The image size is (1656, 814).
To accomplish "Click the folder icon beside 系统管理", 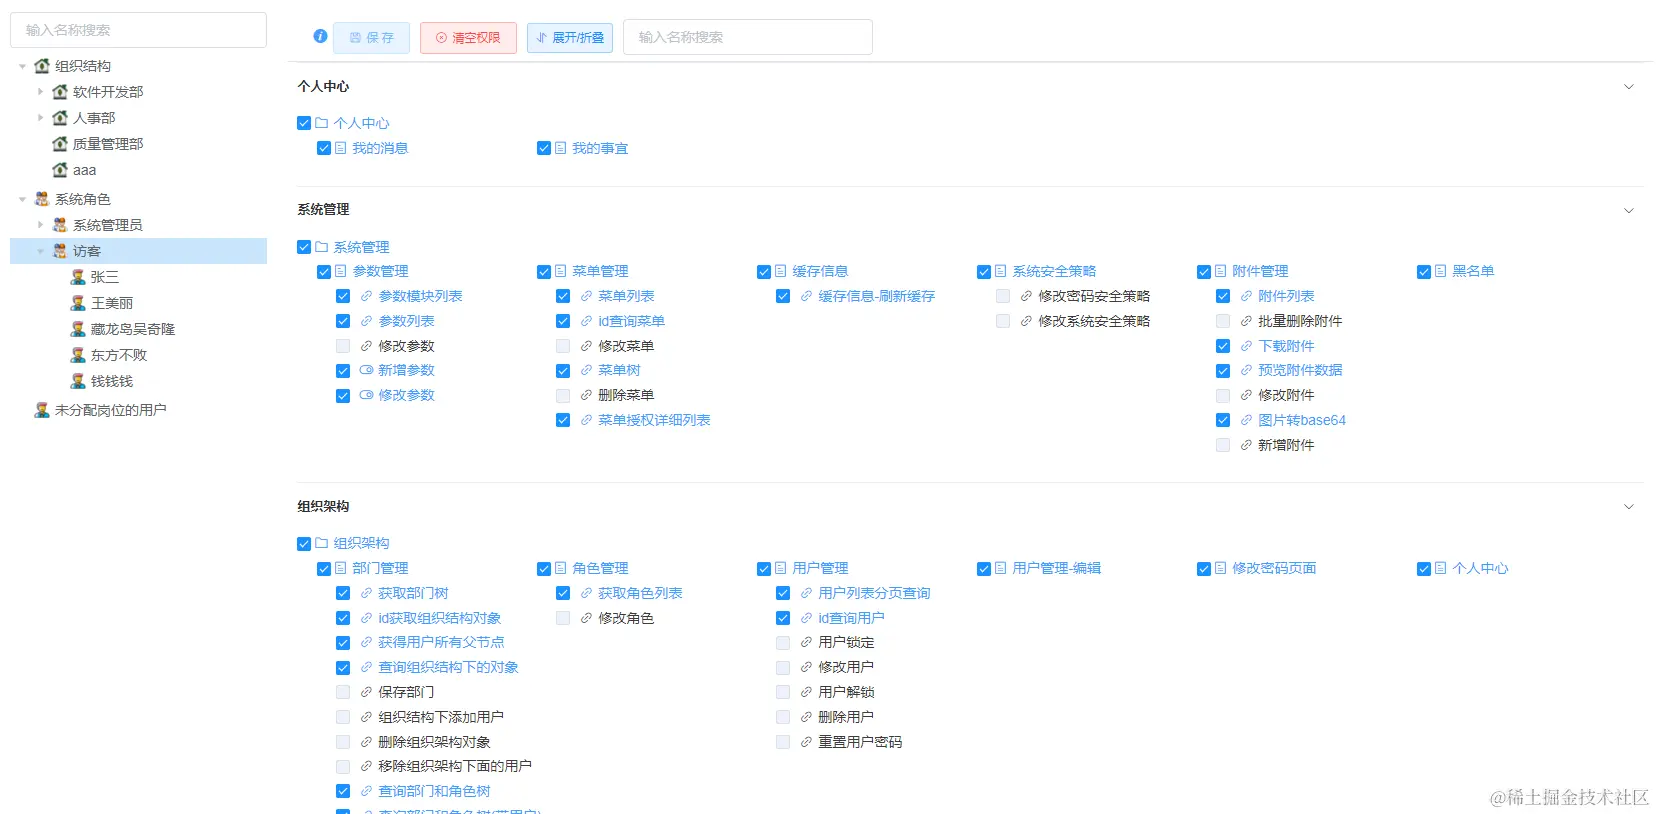I will pyautogui.click(x=322, y=247).
